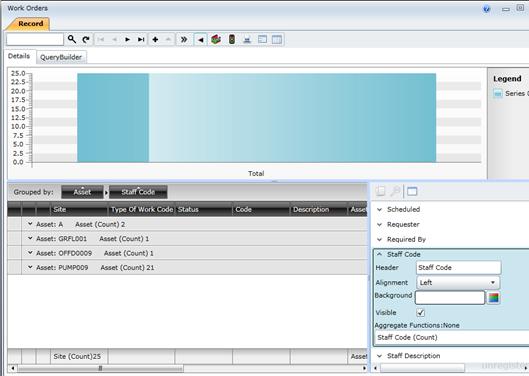Click the Header field containing Staff Code
Screen dimensions: 529x376
[458, 267]
